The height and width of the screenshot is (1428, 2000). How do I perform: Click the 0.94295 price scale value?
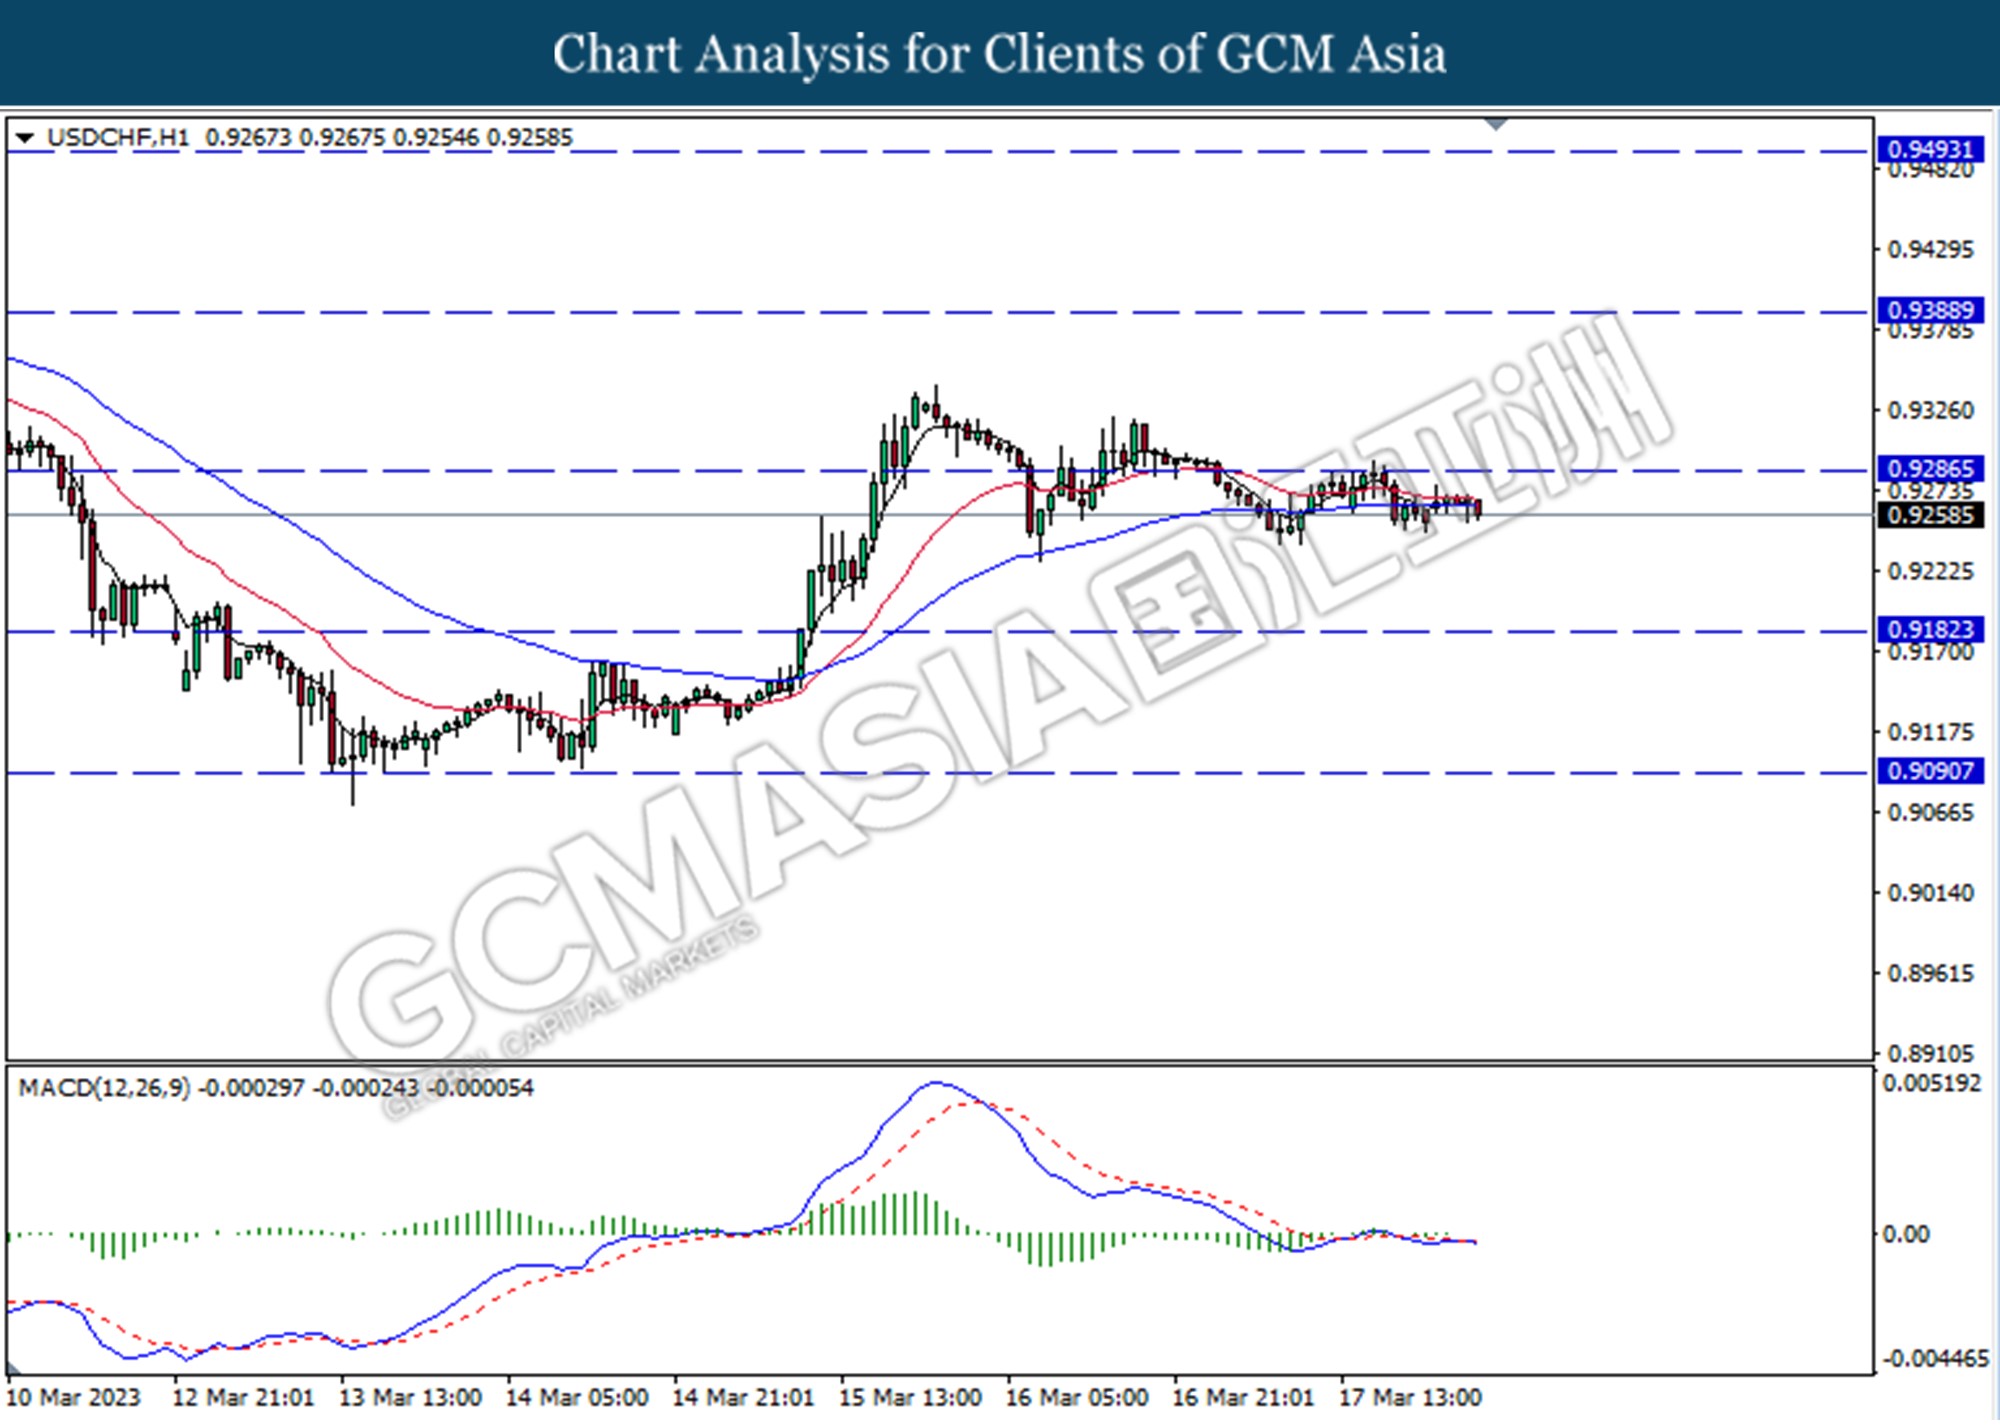pos(1930,250)
